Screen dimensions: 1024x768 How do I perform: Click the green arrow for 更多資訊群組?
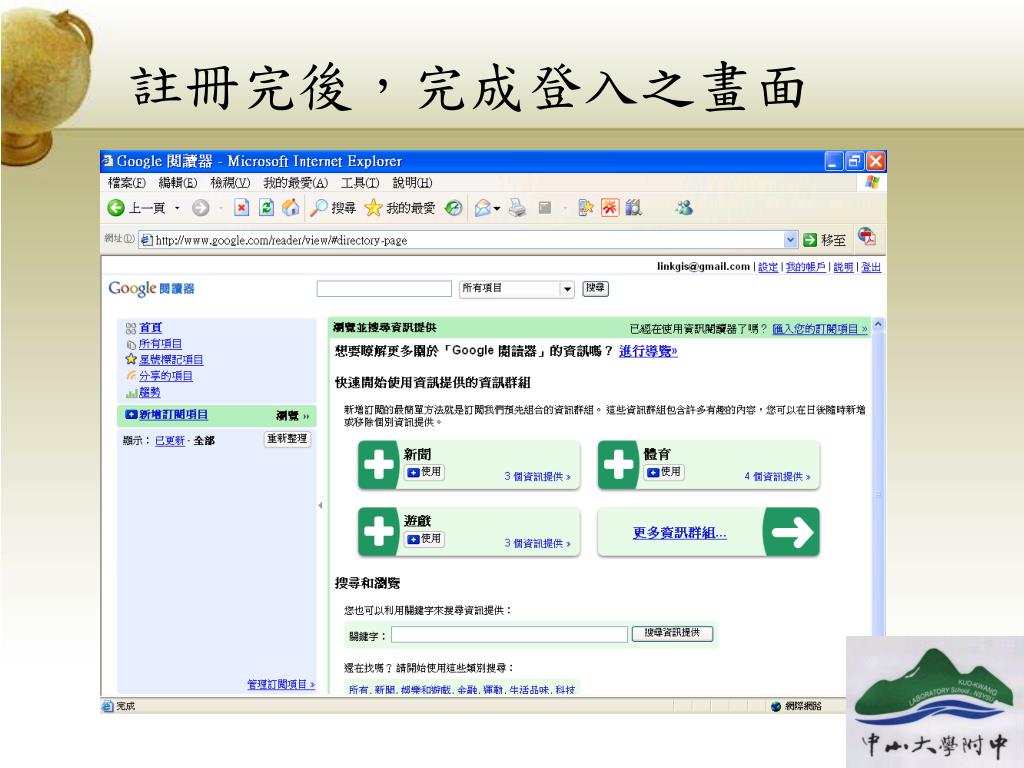click(x=792, y=532)
